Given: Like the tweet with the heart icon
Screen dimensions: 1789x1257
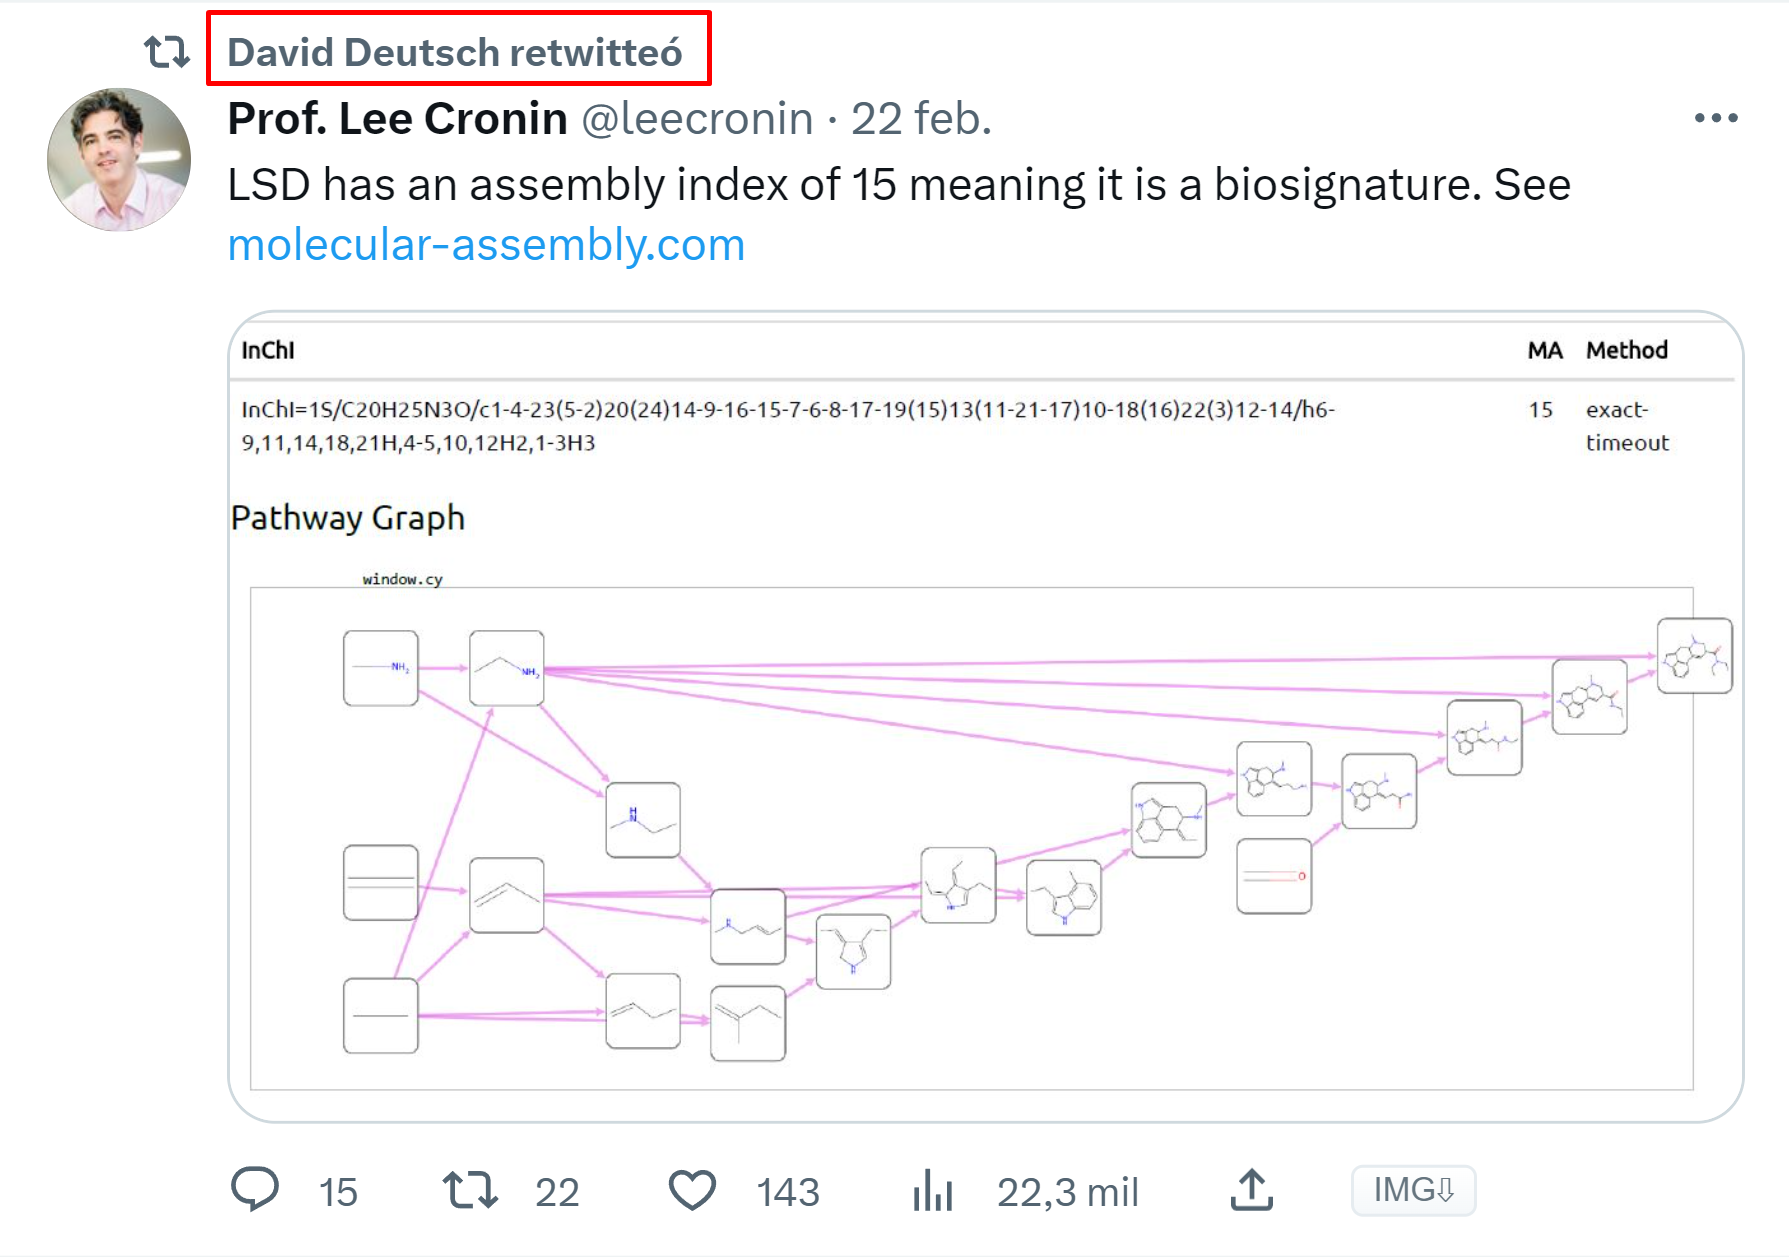Looking at the screenshot, I should point(692,1190).
